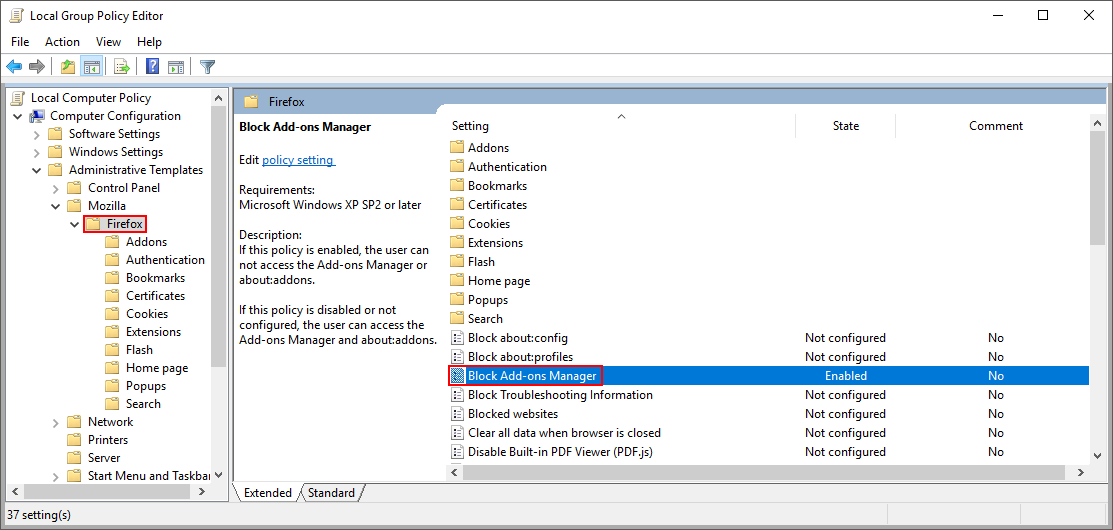Click the blue Help toolbar icon
Viewport: 1113px width, 530px height.
click(x=152, y=67)
